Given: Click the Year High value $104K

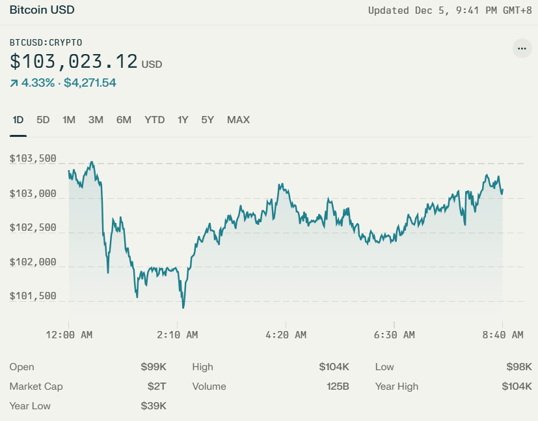Looking at the screenshot, I should [517, 386].
